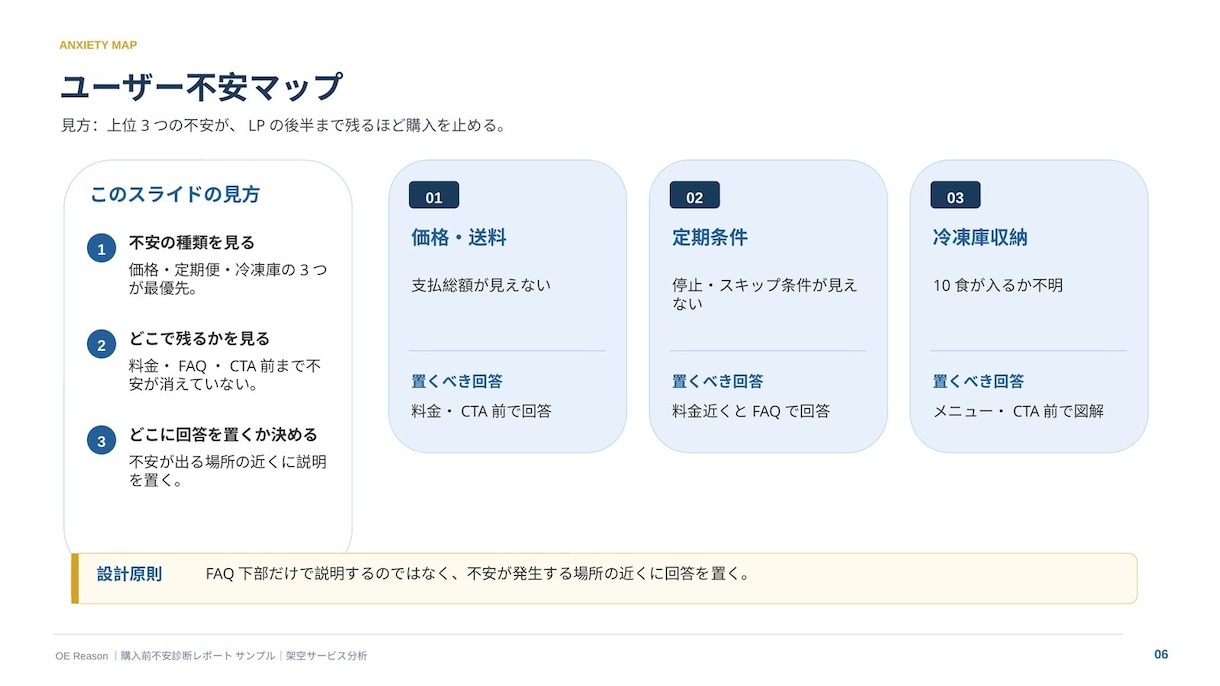
Task: Select the 価格・送料 card heading
Action: [x=459, y=238]
